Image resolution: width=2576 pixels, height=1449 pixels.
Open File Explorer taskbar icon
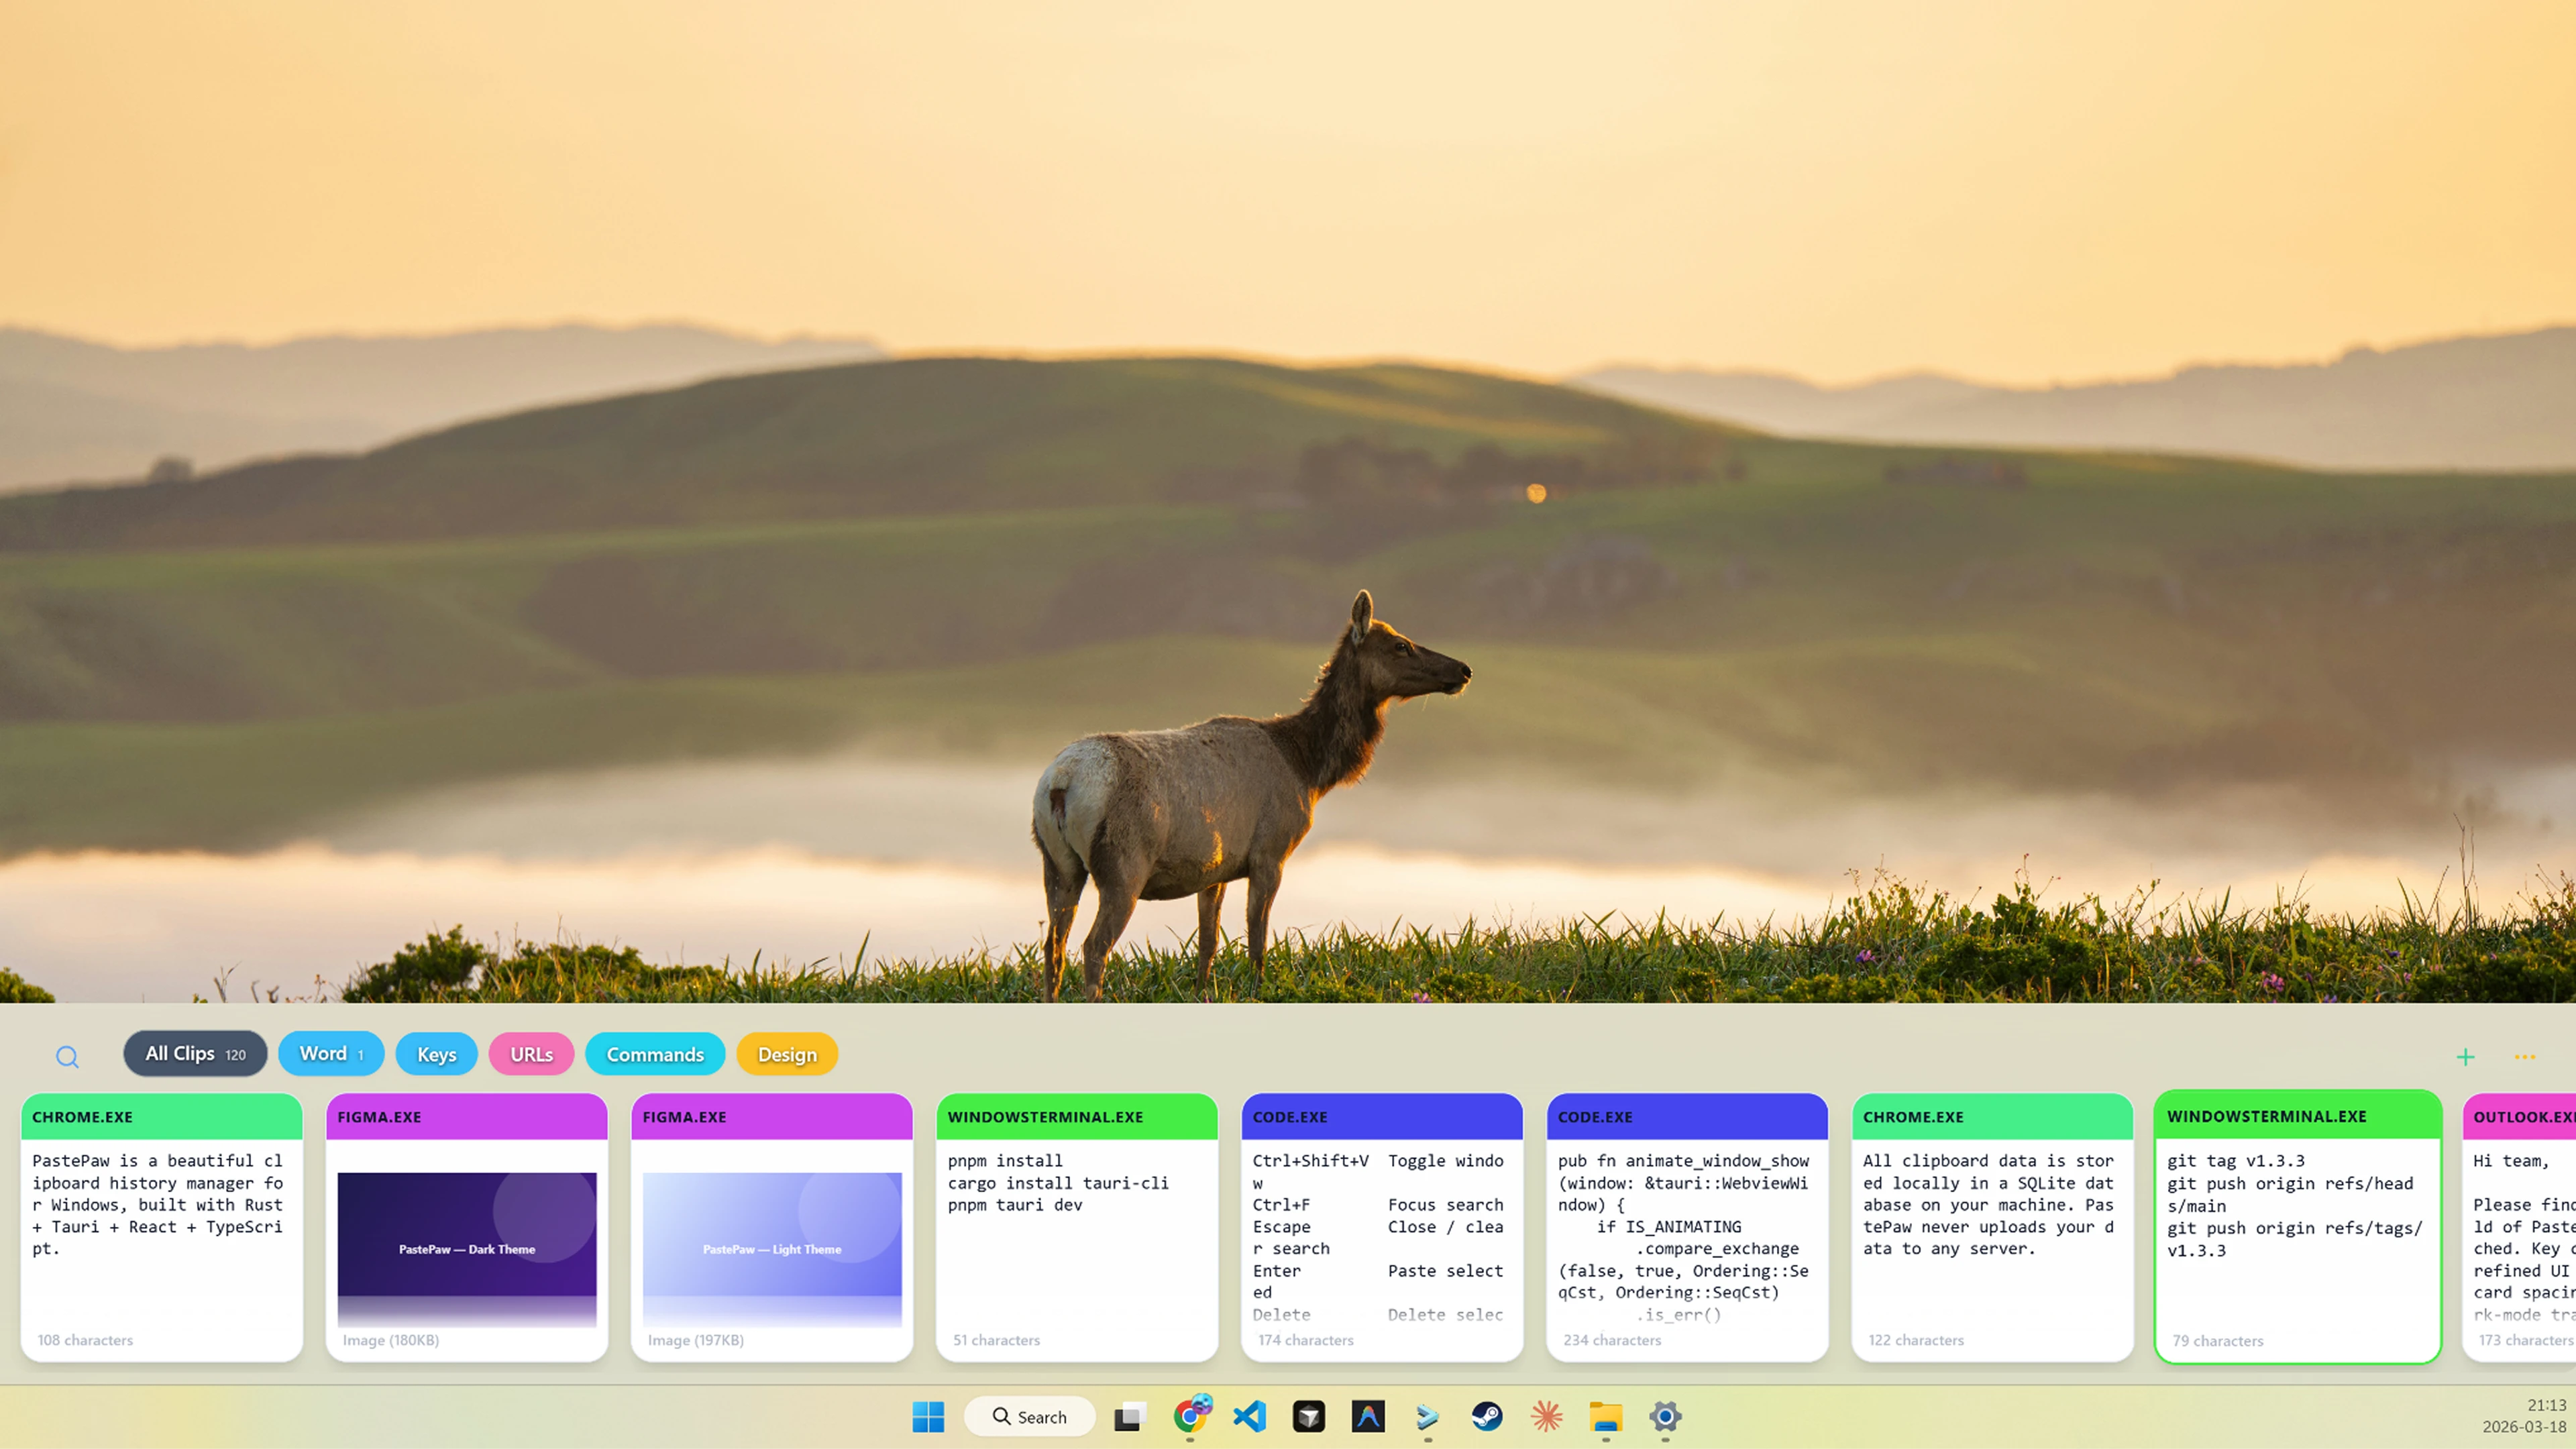coord(1606,1416)
